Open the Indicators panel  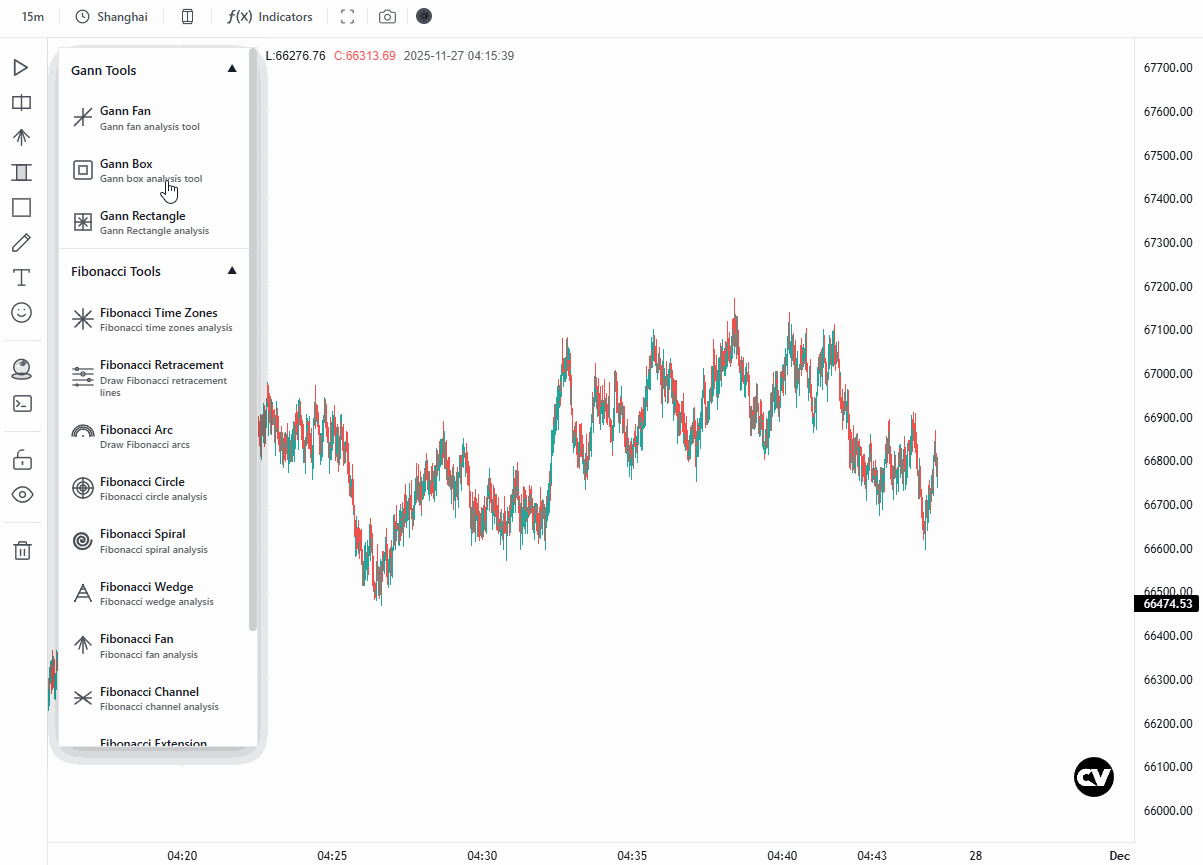click(270, 17)
